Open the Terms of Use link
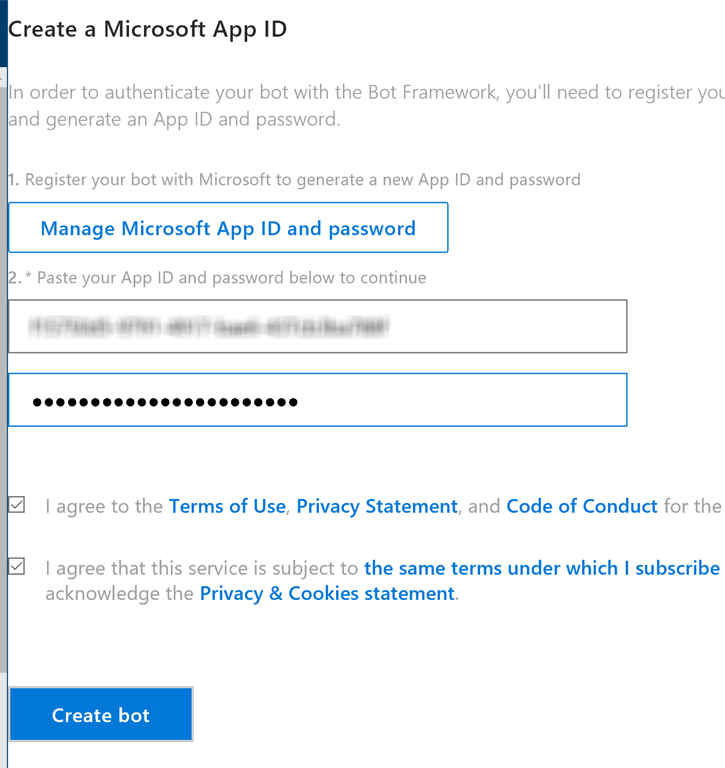The image size is (725, 768). click(x=227, y=506)
